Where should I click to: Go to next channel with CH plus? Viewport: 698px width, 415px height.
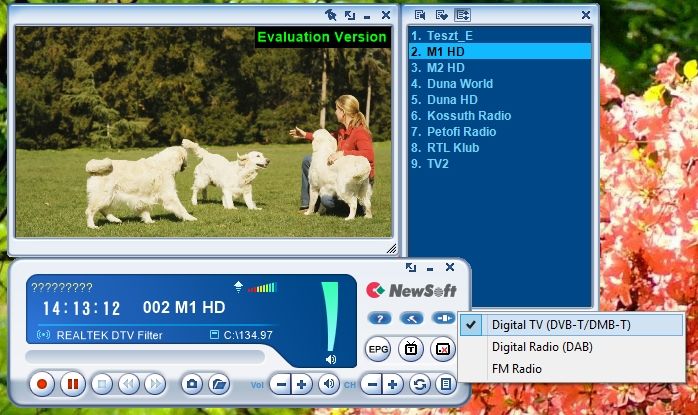point(393,384)
